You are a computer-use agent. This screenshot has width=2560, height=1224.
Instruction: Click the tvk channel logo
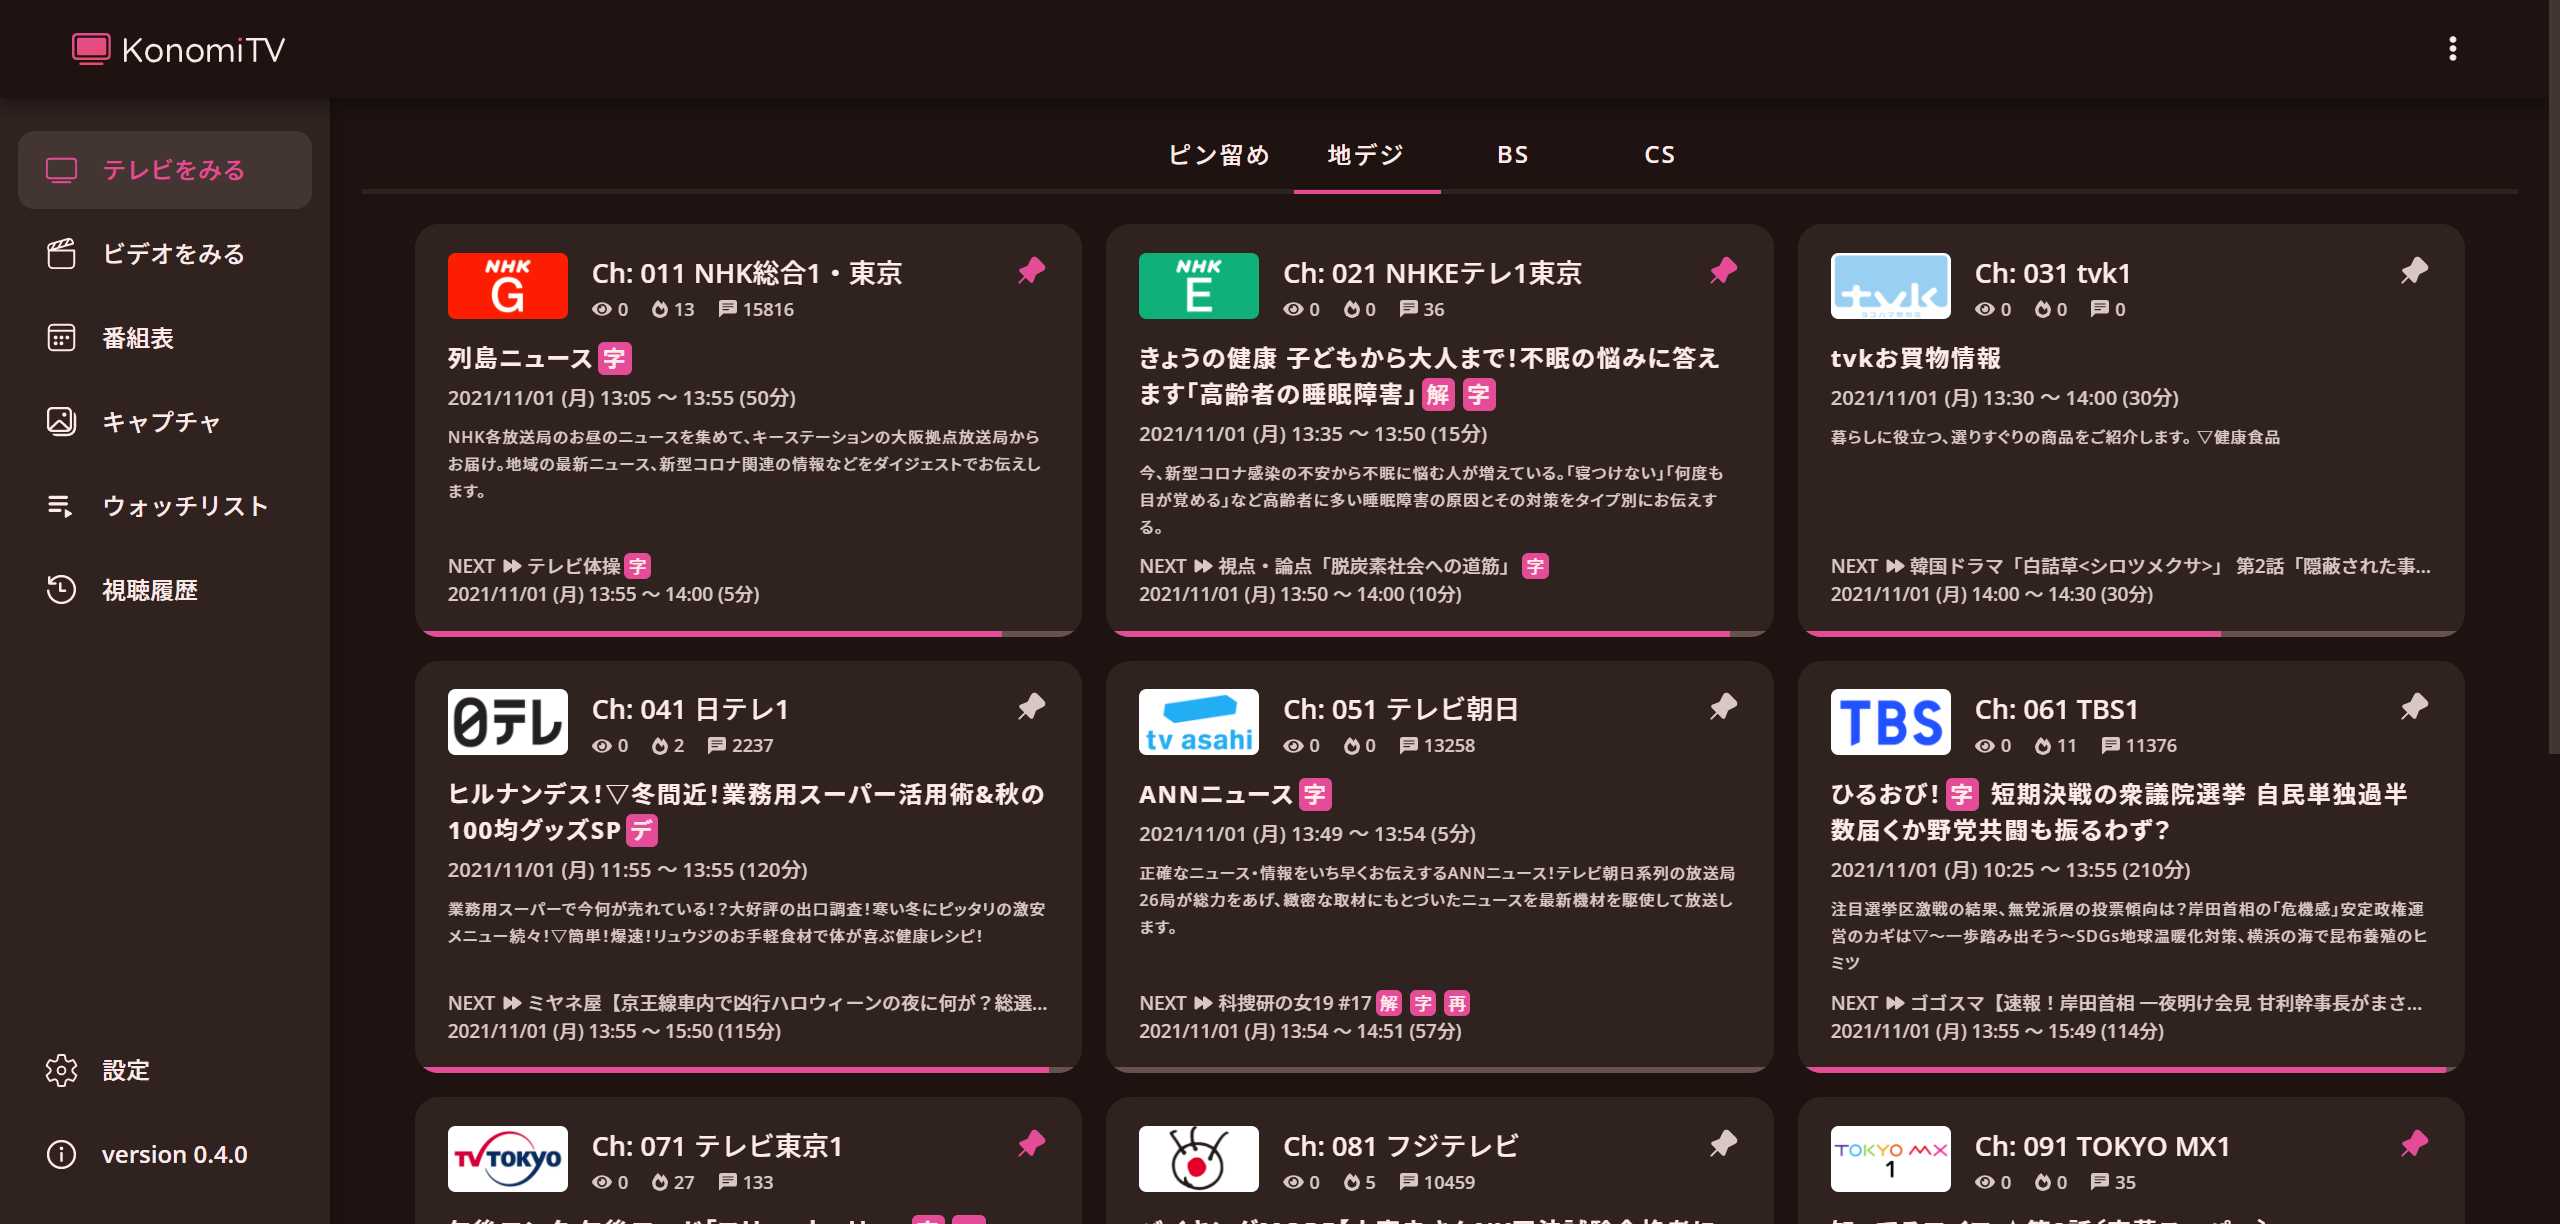[1891, 286]
